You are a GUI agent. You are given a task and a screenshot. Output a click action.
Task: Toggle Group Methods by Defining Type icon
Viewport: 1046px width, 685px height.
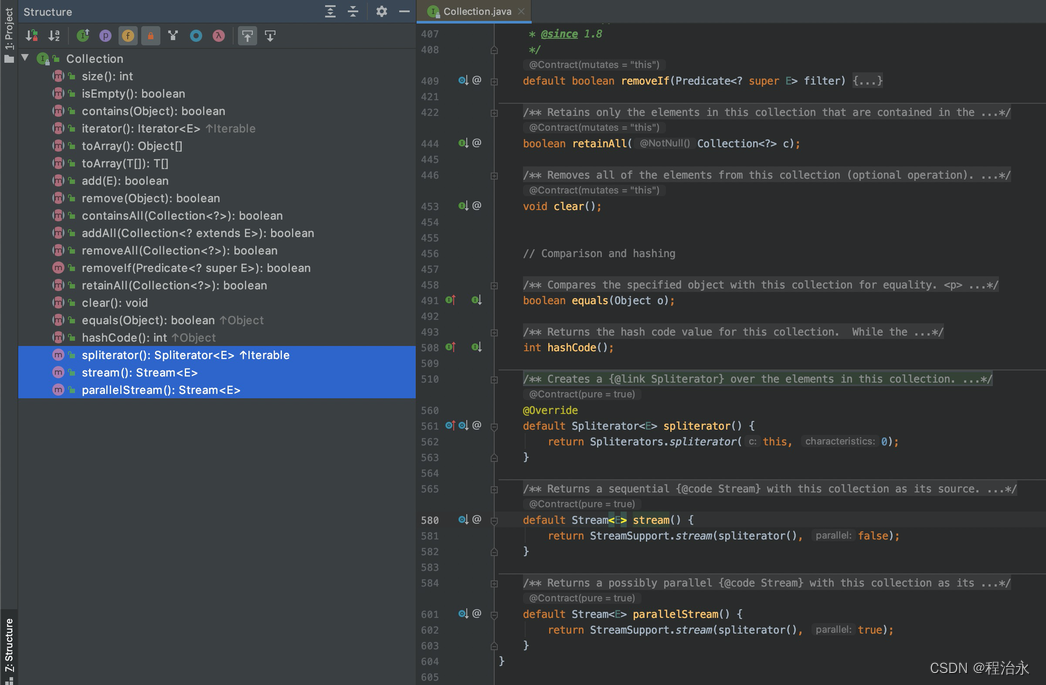tap(173, 36)
